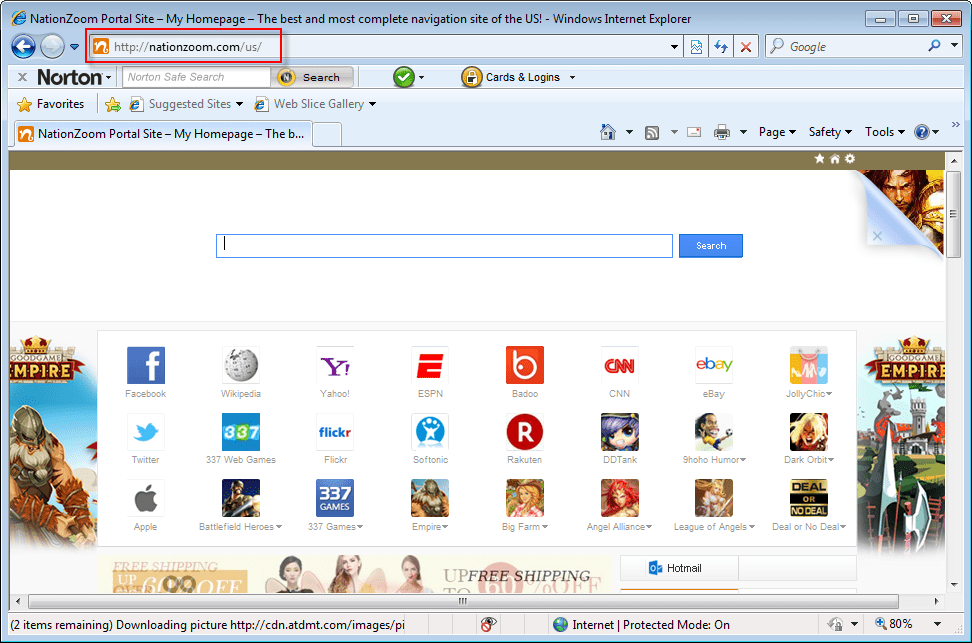Open the Softonic shortcut icon
This screenshot has height=643, width=972.
point(430,432)
